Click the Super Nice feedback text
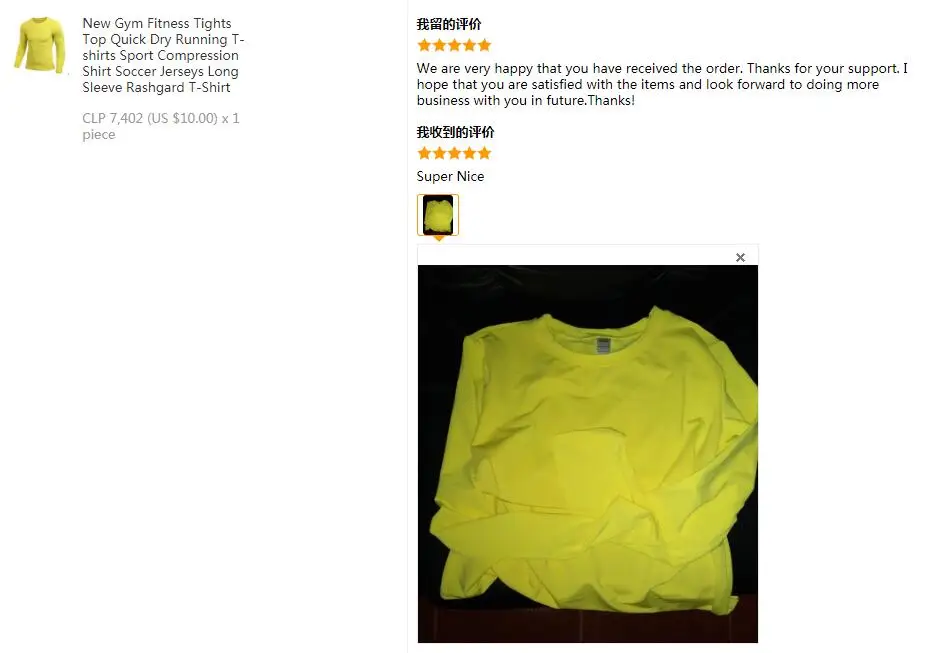Image resolution: width=926 pixels, height=653 pixels. 450,176
